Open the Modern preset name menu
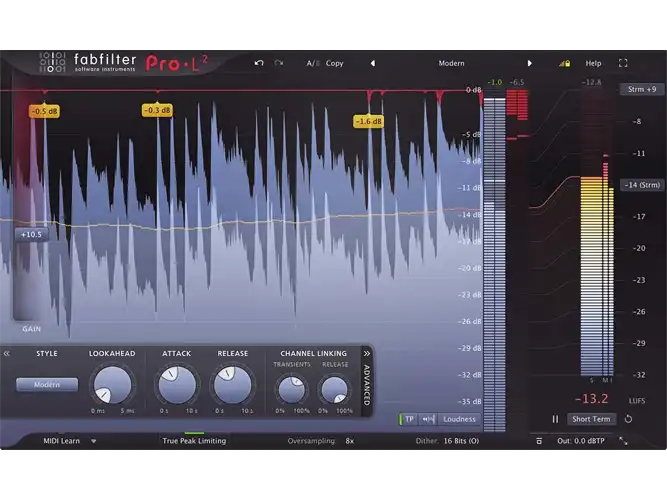This screenshot has width=667, height=500. click(451, 63)
